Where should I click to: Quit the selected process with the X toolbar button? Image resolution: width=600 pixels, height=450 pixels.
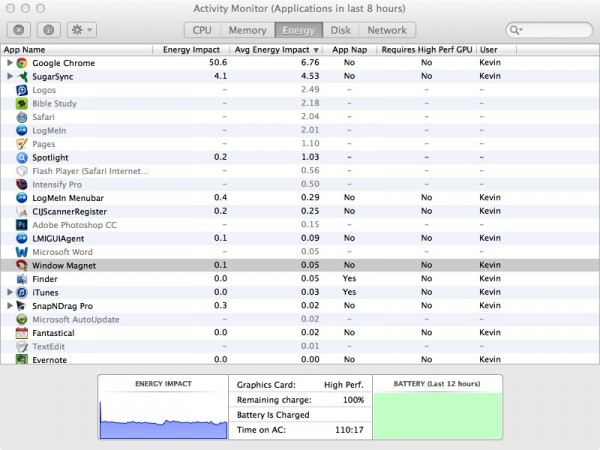[x=19, y=30]
